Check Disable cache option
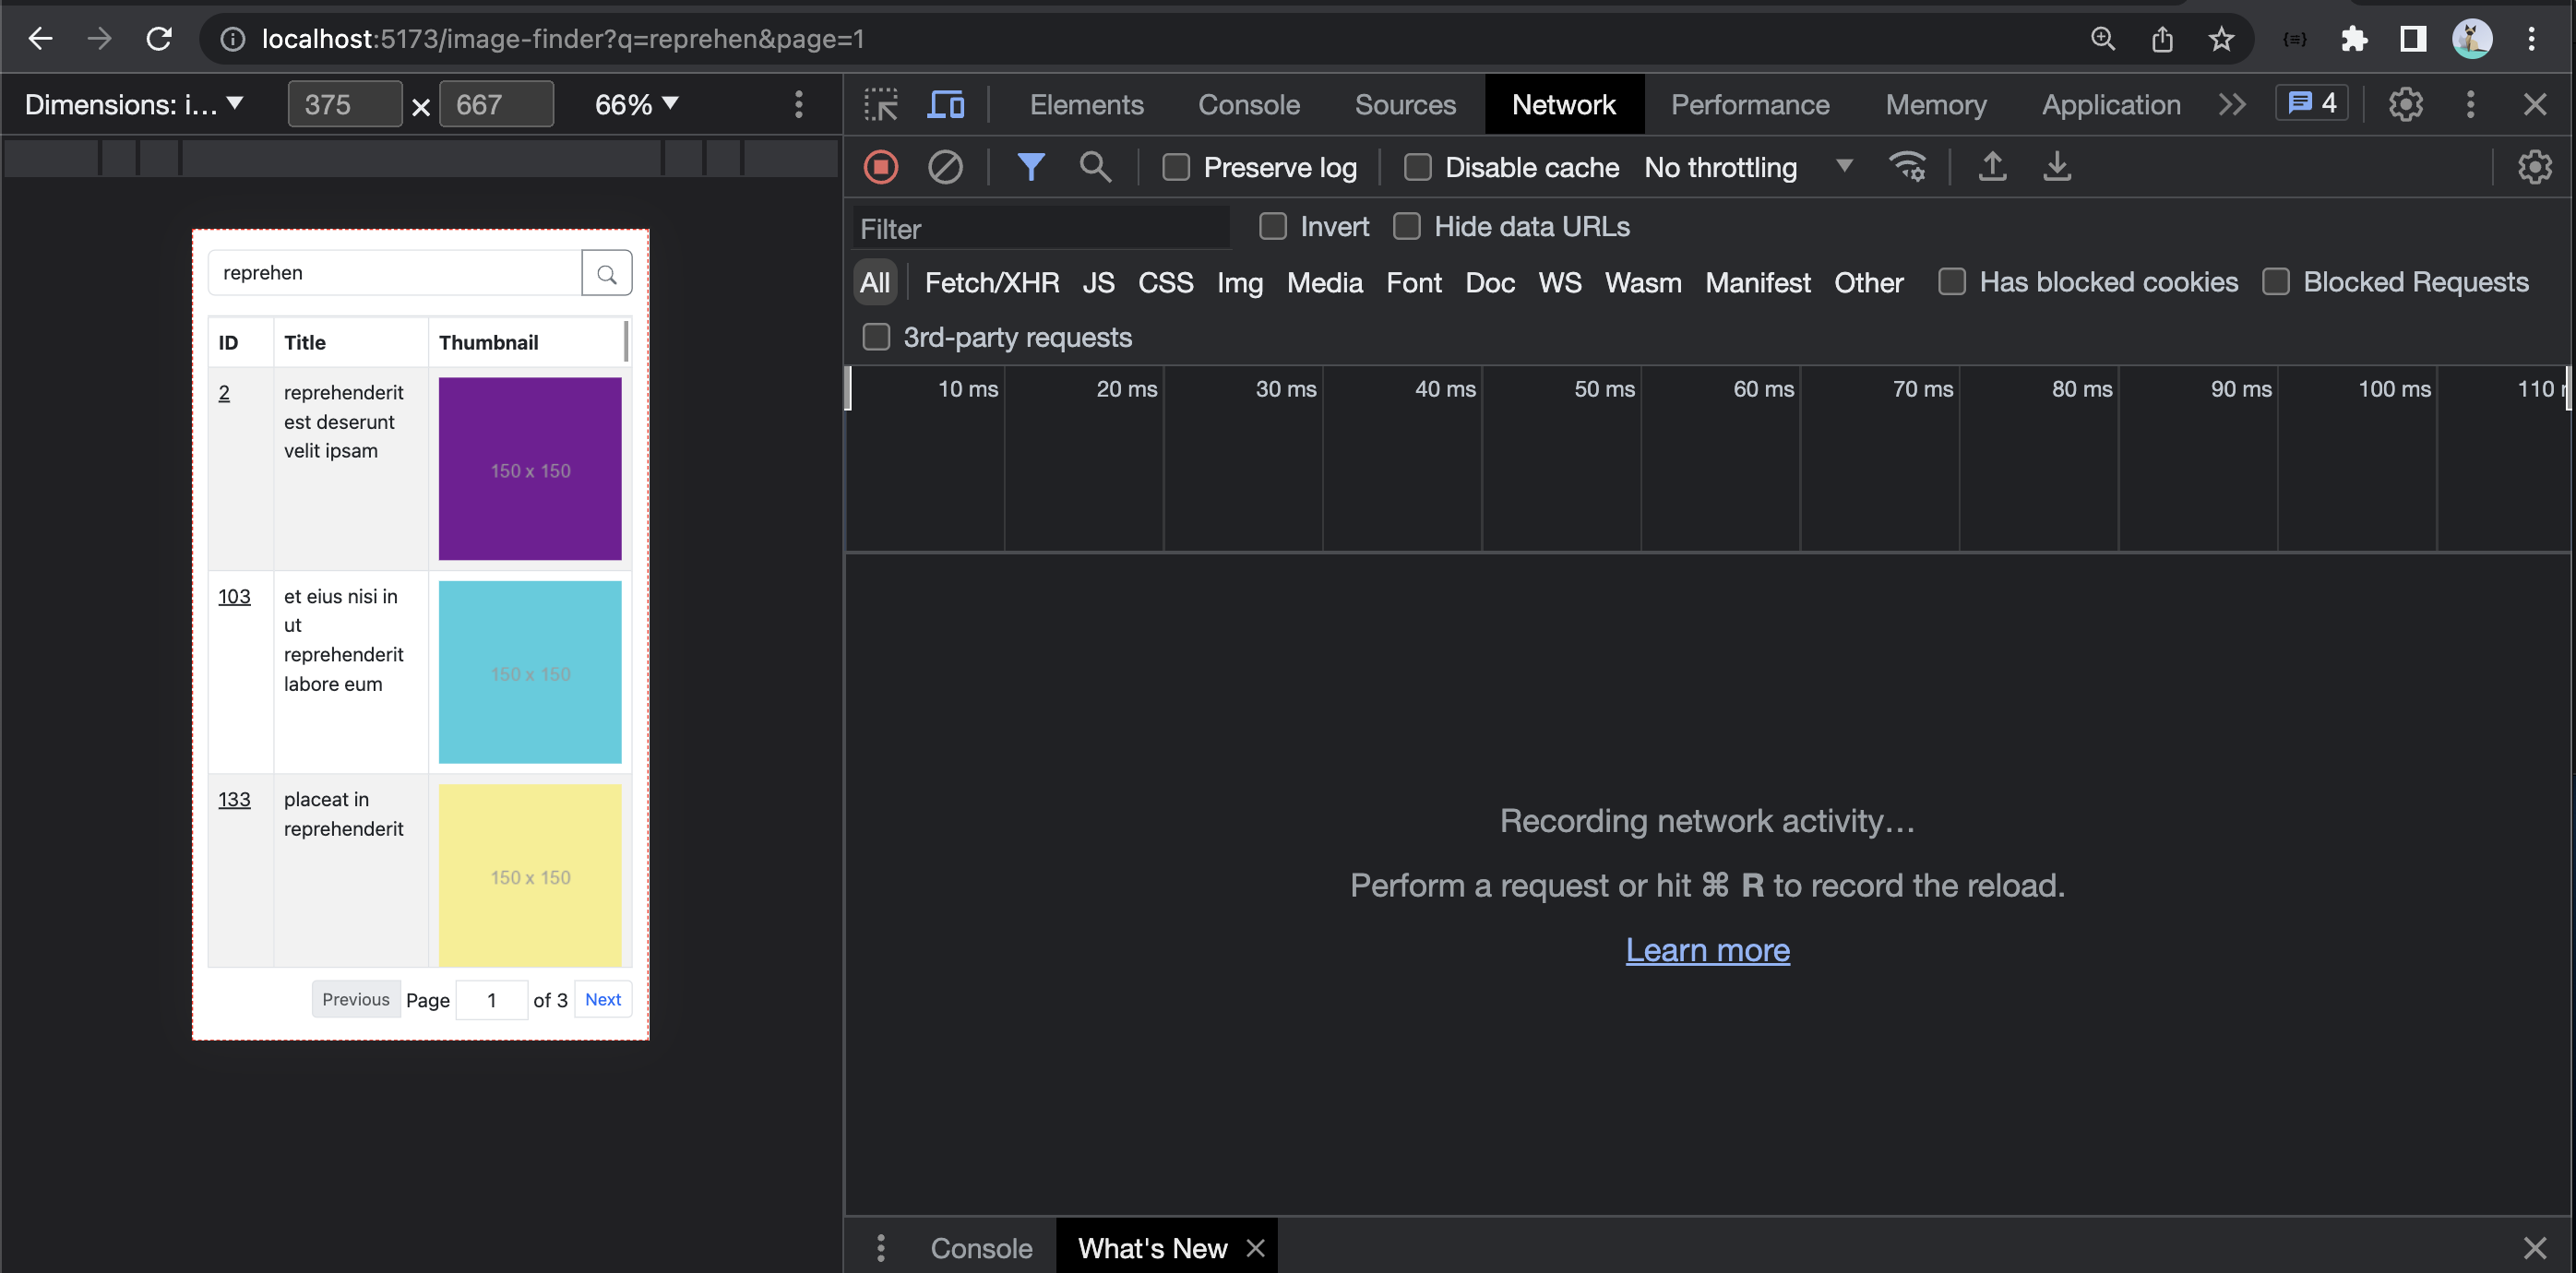The image size is (2576, 1273). pos(1417,167)
